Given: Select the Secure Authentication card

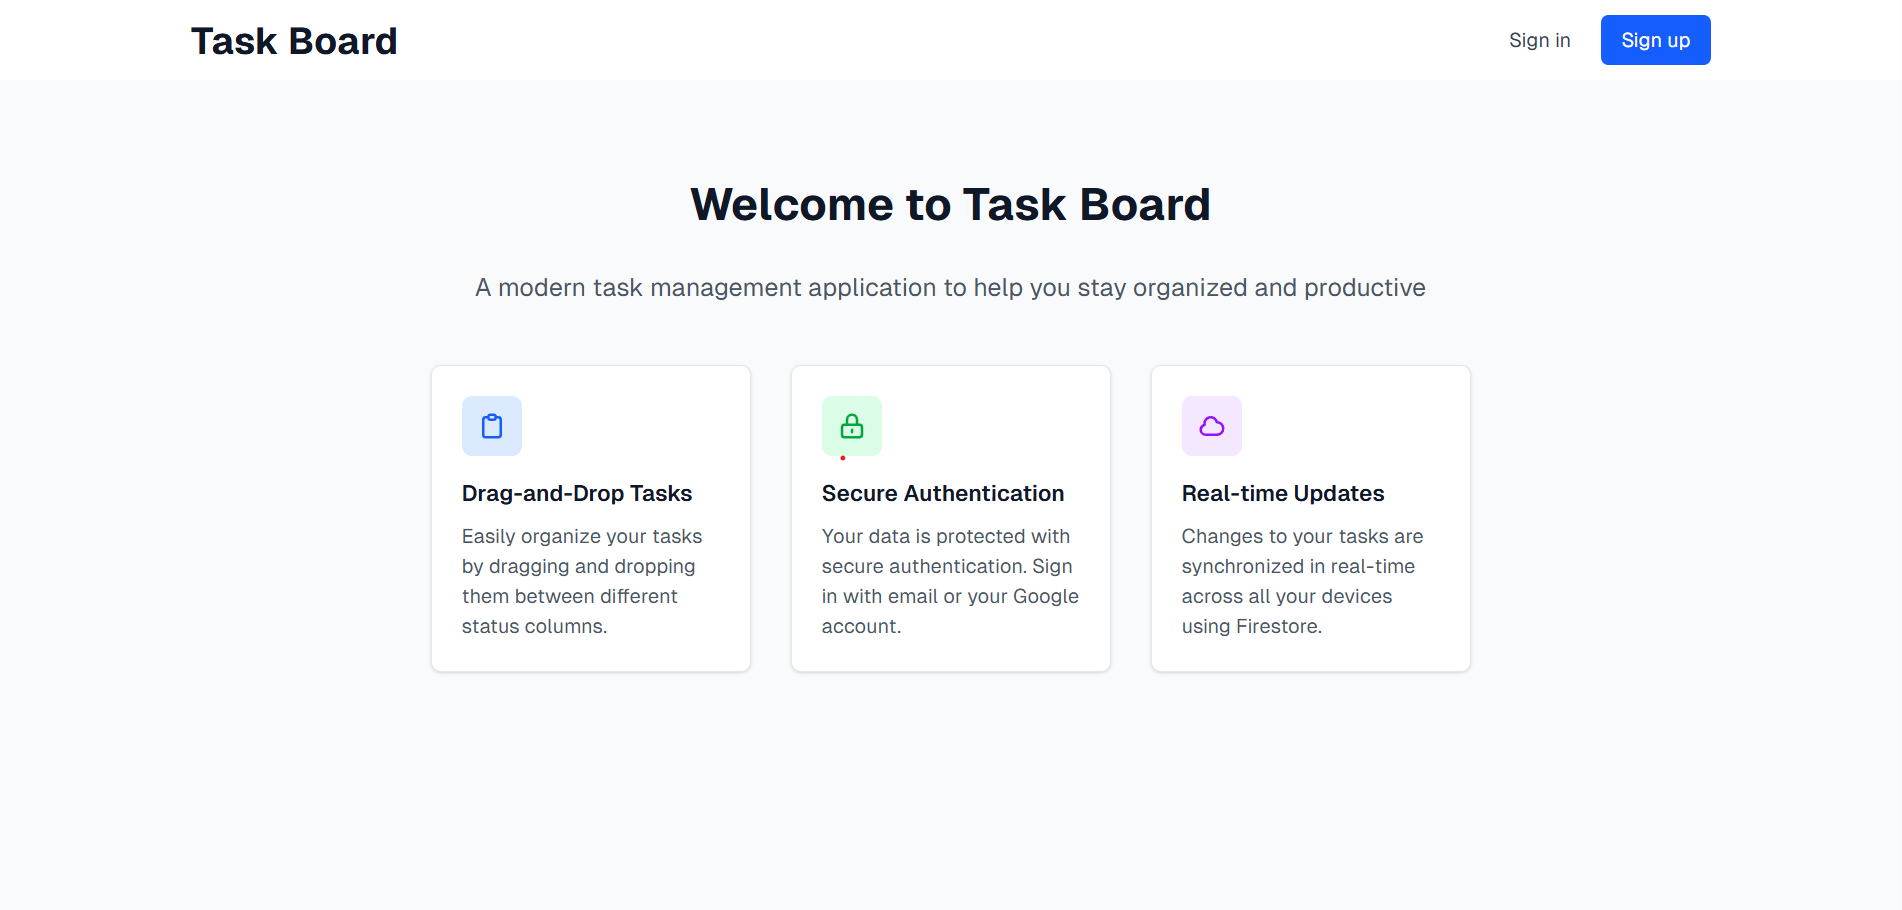Looking at the screenshot, I should click(x=950, y=518).
